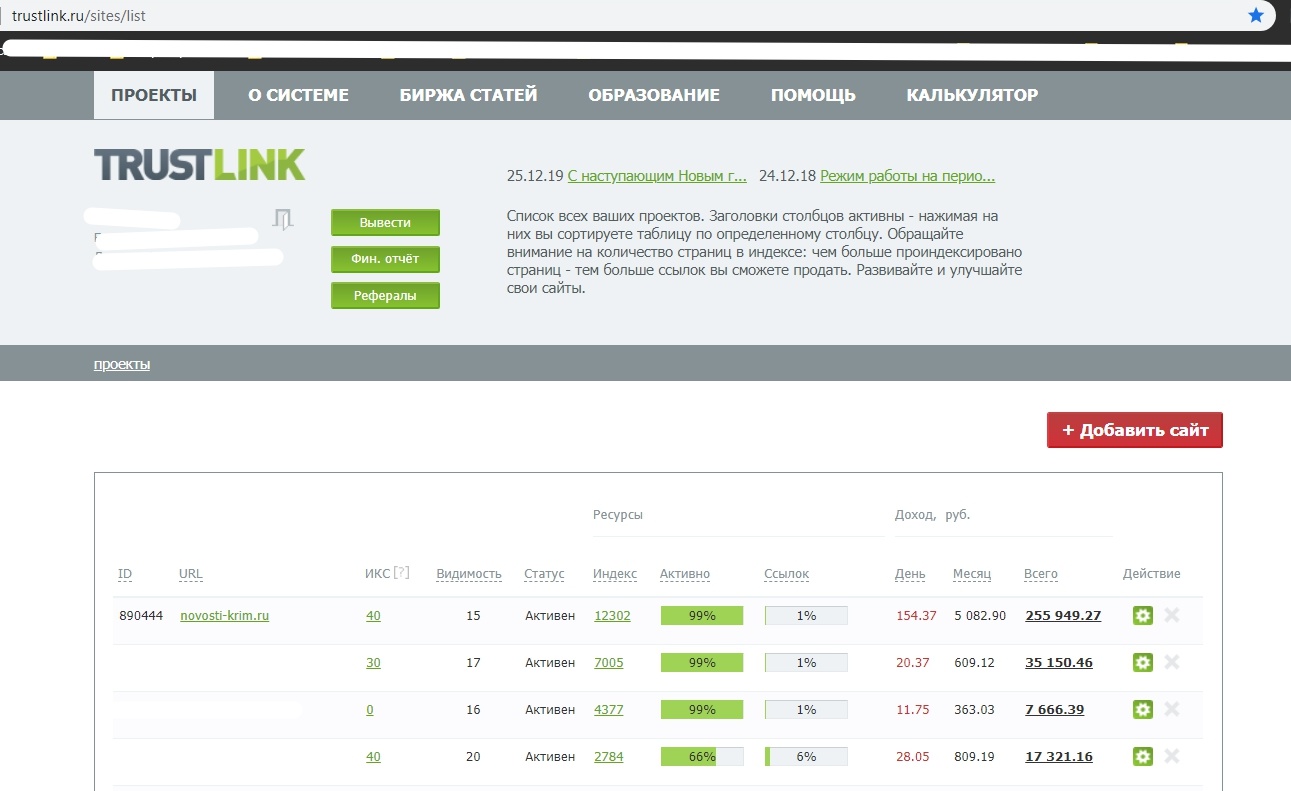
Task: Click index value 2784
Action: [609, 756]
